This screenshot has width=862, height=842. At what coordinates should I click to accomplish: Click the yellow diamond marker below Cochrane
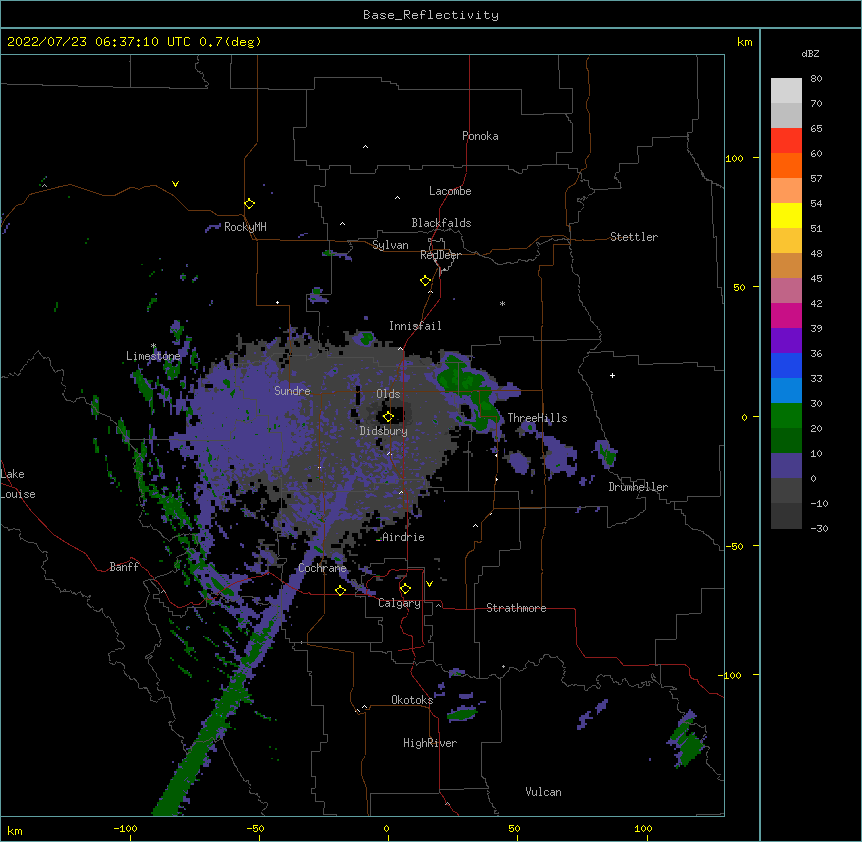[340, 590]
